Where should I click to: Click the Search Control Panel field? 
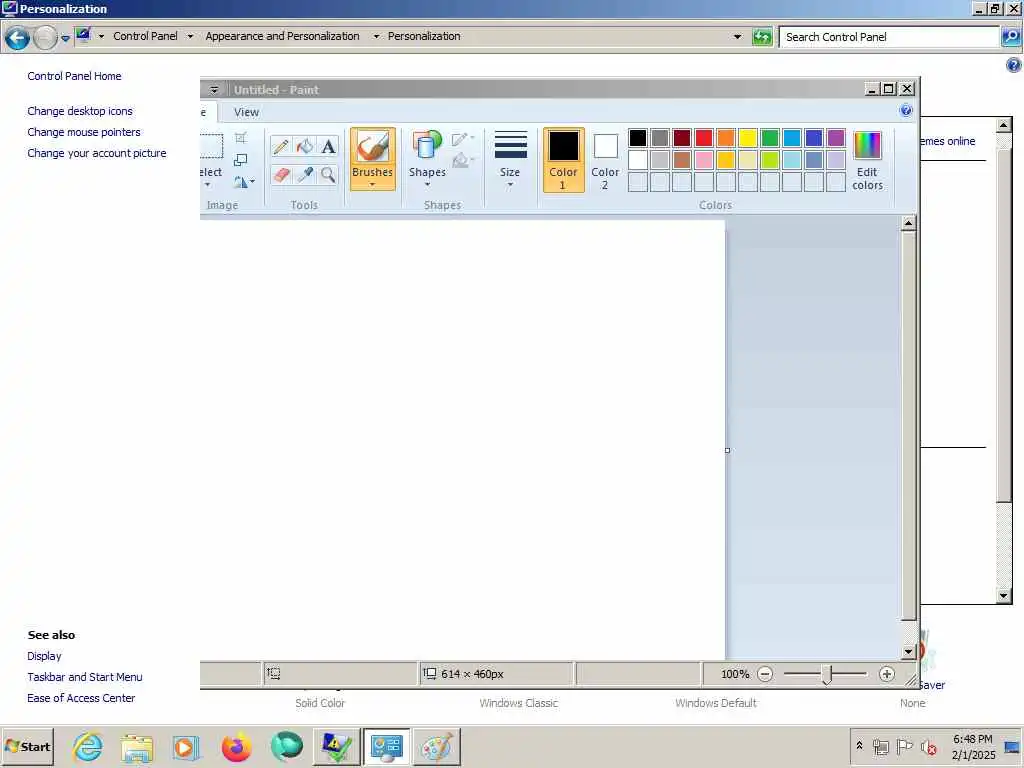(889, 37)
